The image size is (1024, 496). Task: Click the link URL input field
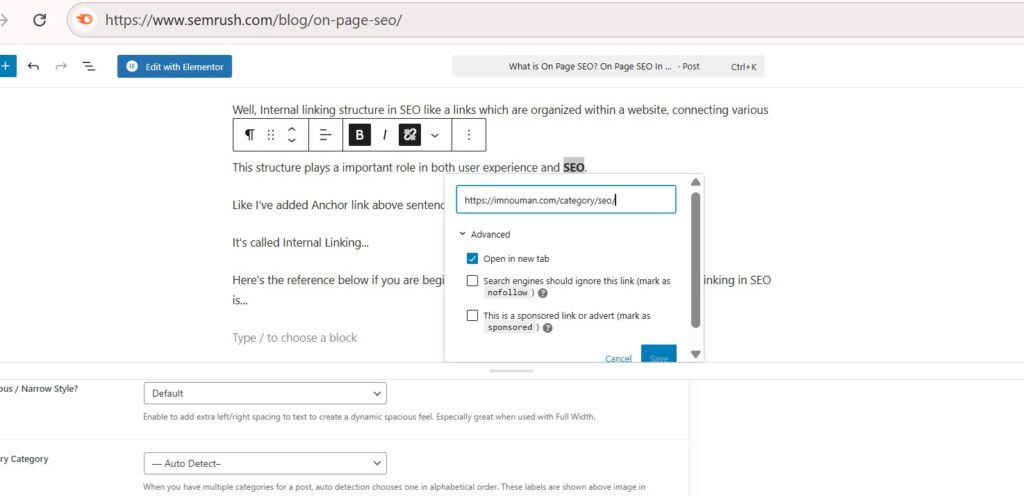click(x=566, y=200)
